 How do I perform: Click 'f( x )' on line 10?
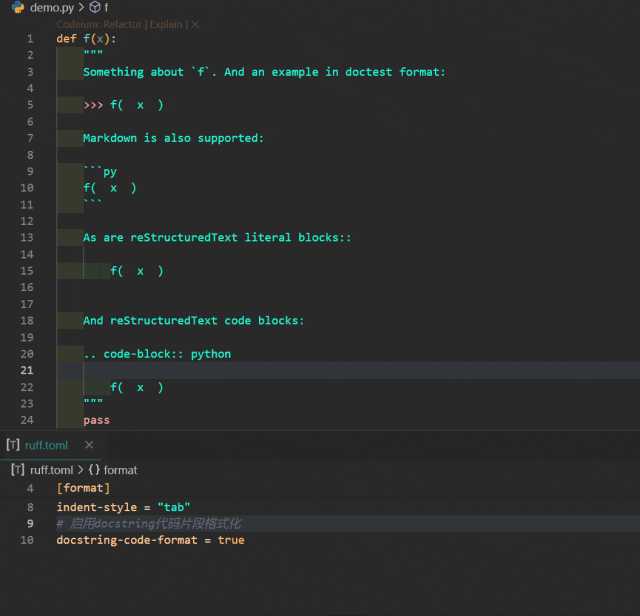[110, 188]
